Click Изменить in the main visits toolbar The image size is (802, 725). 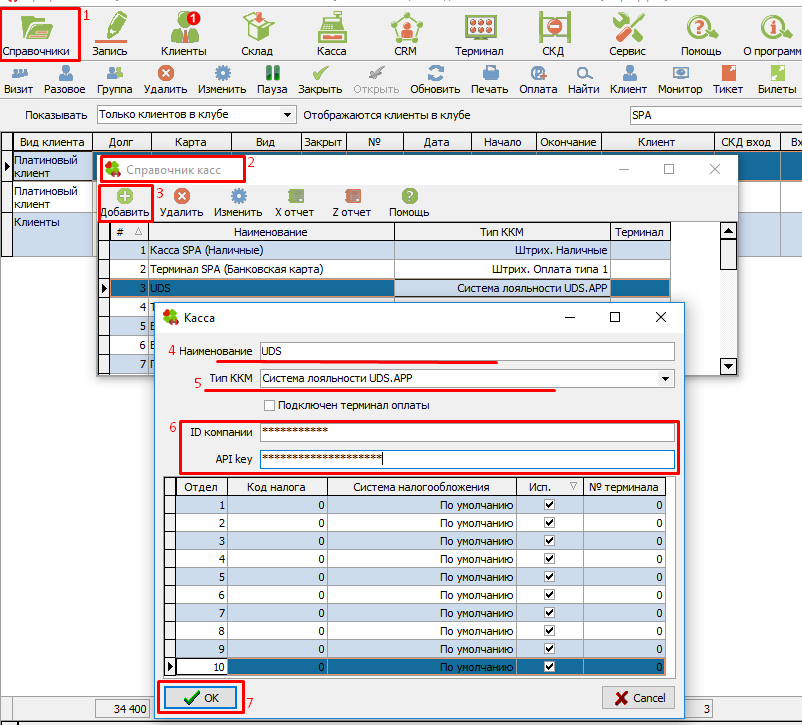(222, 80)
